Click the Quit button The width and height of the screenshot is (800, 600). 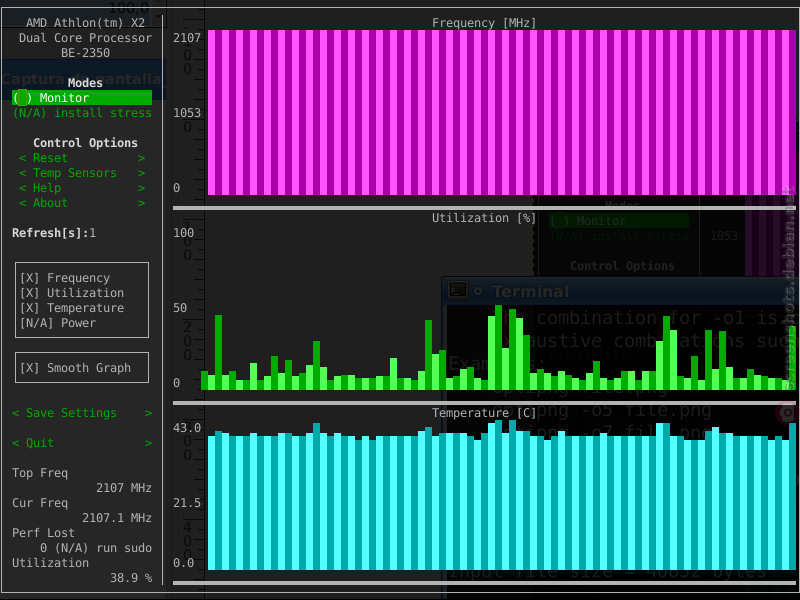(x=82, y=443)
